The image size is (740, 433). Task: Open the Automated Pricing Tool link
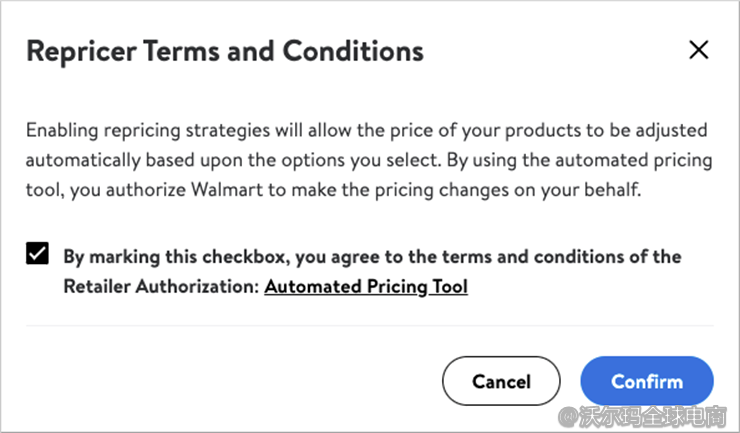point(366,287)
